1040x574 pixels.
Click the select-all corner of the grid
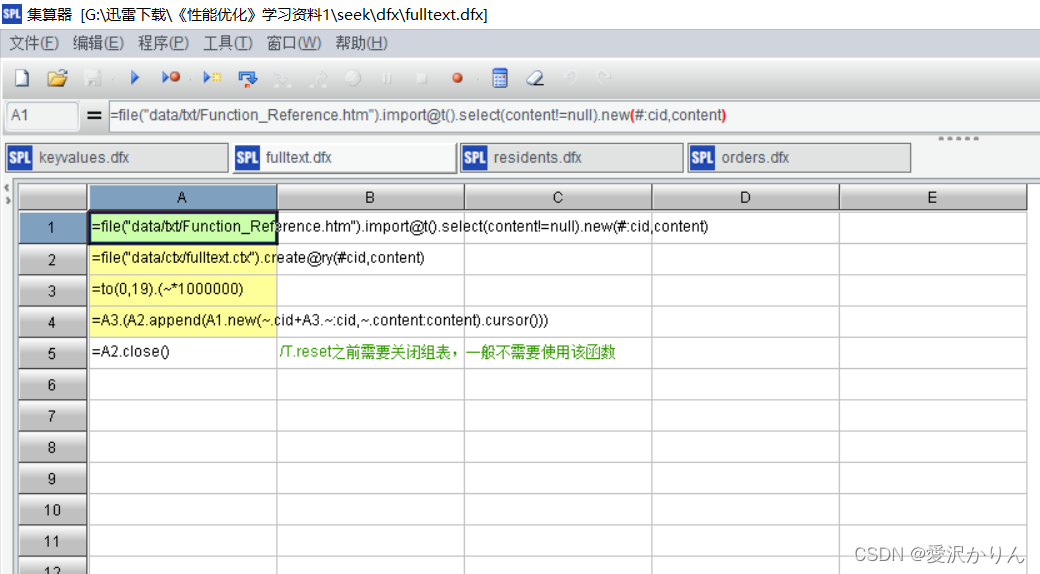(x=52, y=198)
